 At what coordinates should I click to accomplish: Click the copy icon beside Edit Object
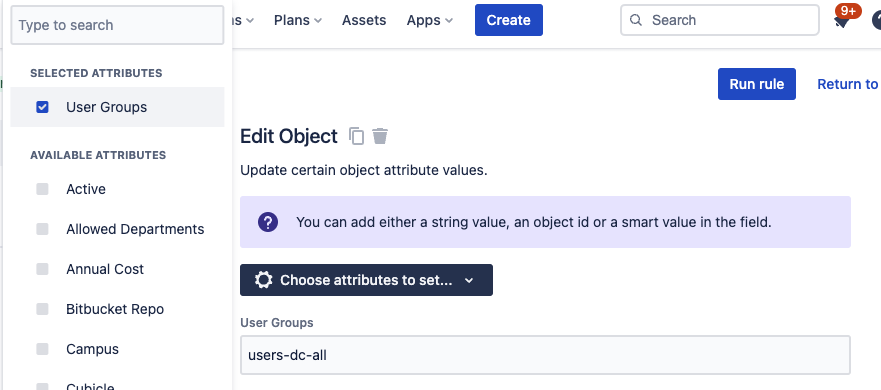click(356, 136)
